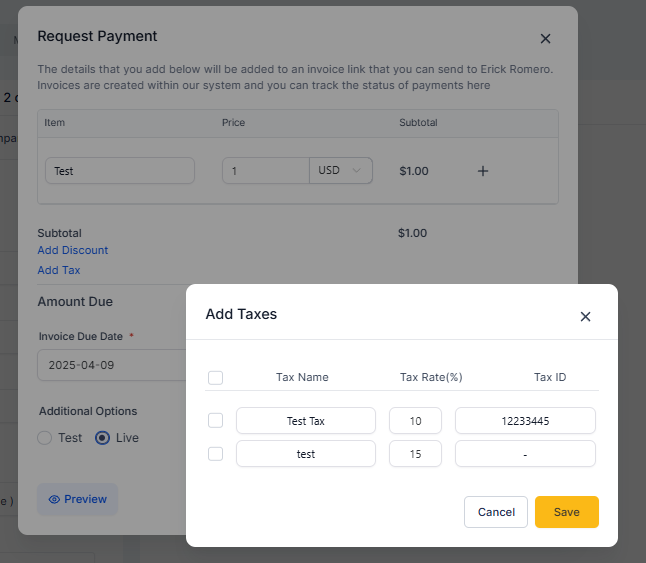This screenshot has height=563, width=646.
Task: Open the USD currency dropdown
Action: pyautogui.click(x=341, y=171)
